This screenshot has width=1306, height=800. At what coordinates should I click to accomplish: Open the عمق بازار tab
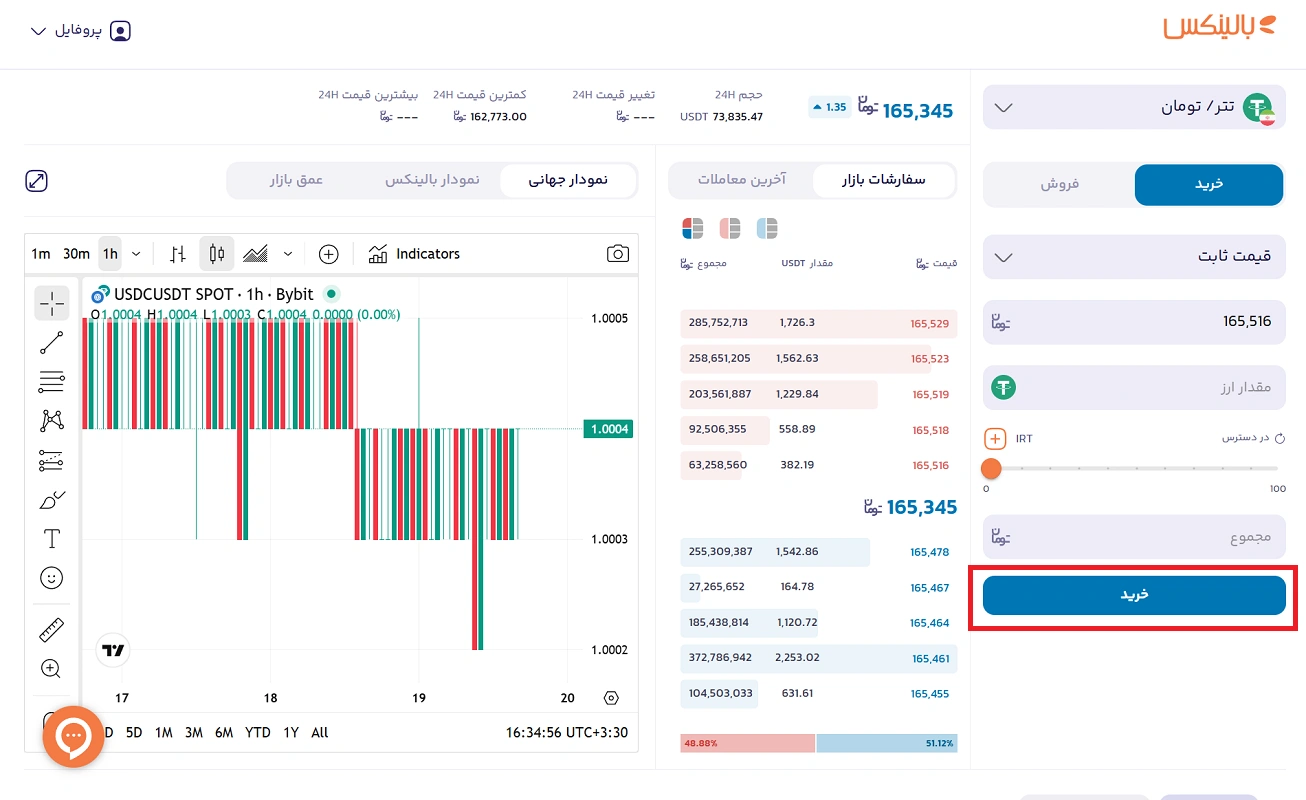tap(296, 180)
